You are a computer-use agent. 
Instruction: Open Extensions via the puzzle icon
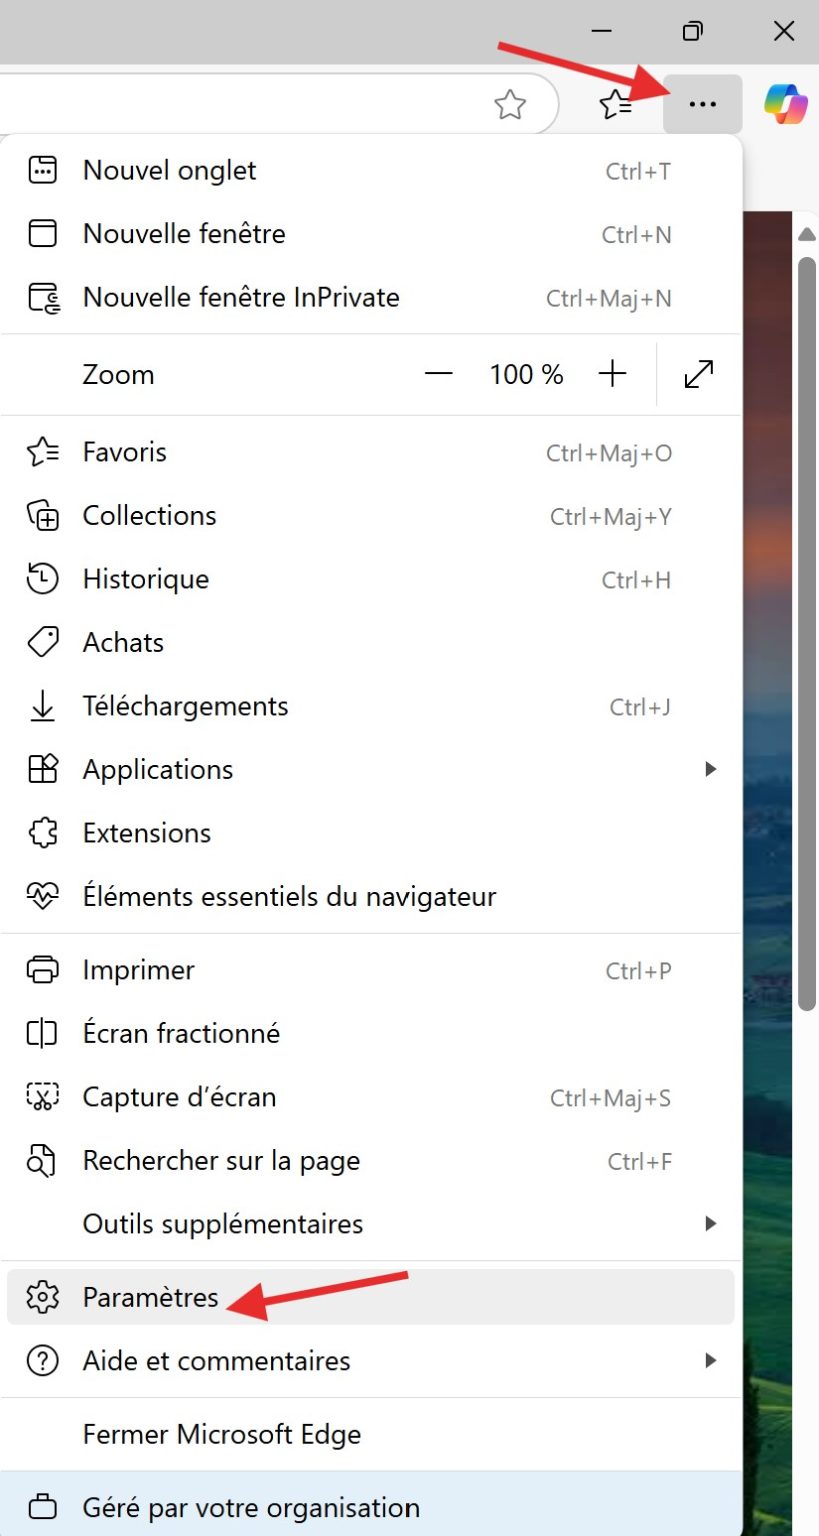(146, 832)
